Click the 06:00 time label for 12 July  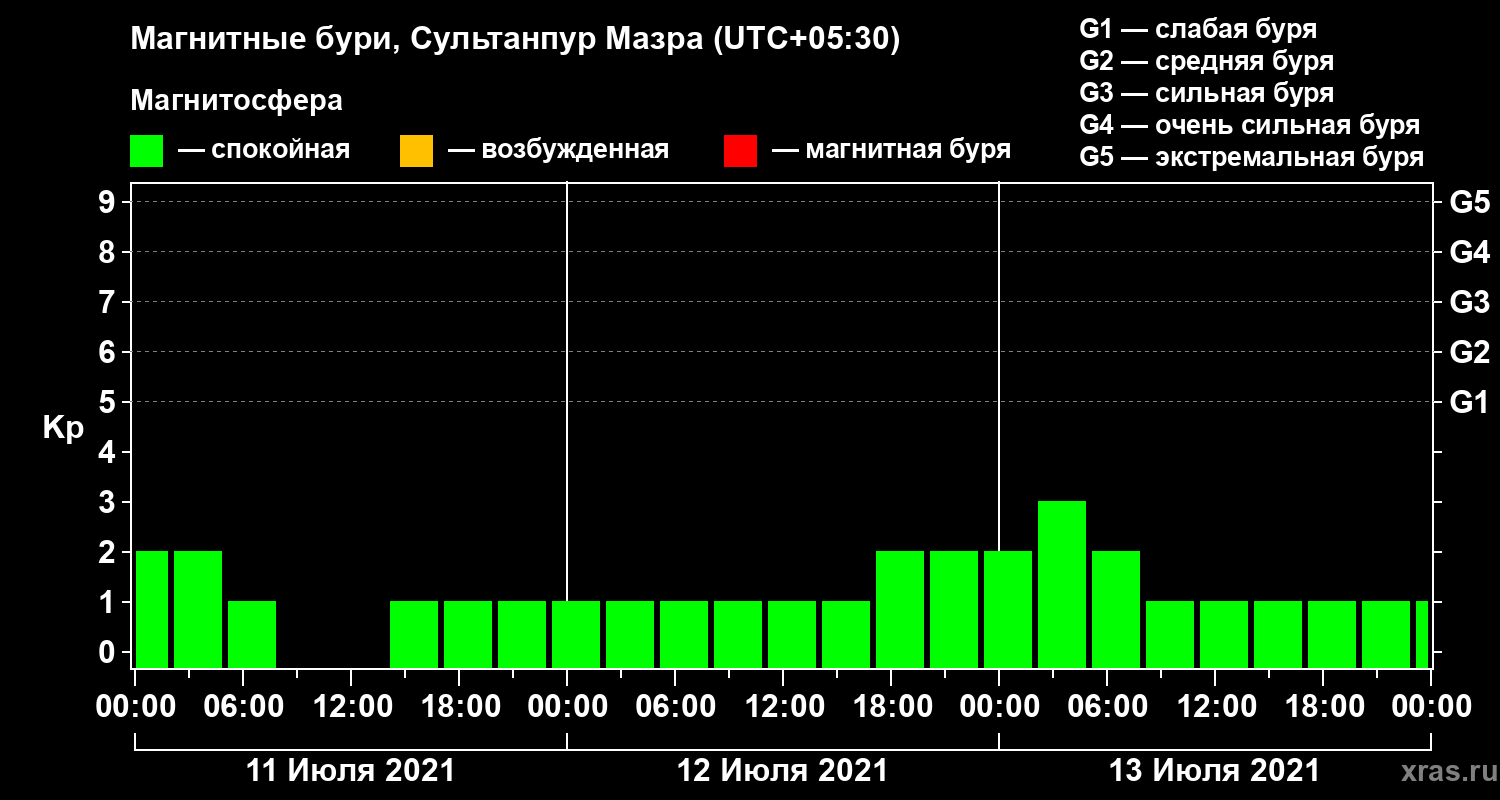point(675,706)
